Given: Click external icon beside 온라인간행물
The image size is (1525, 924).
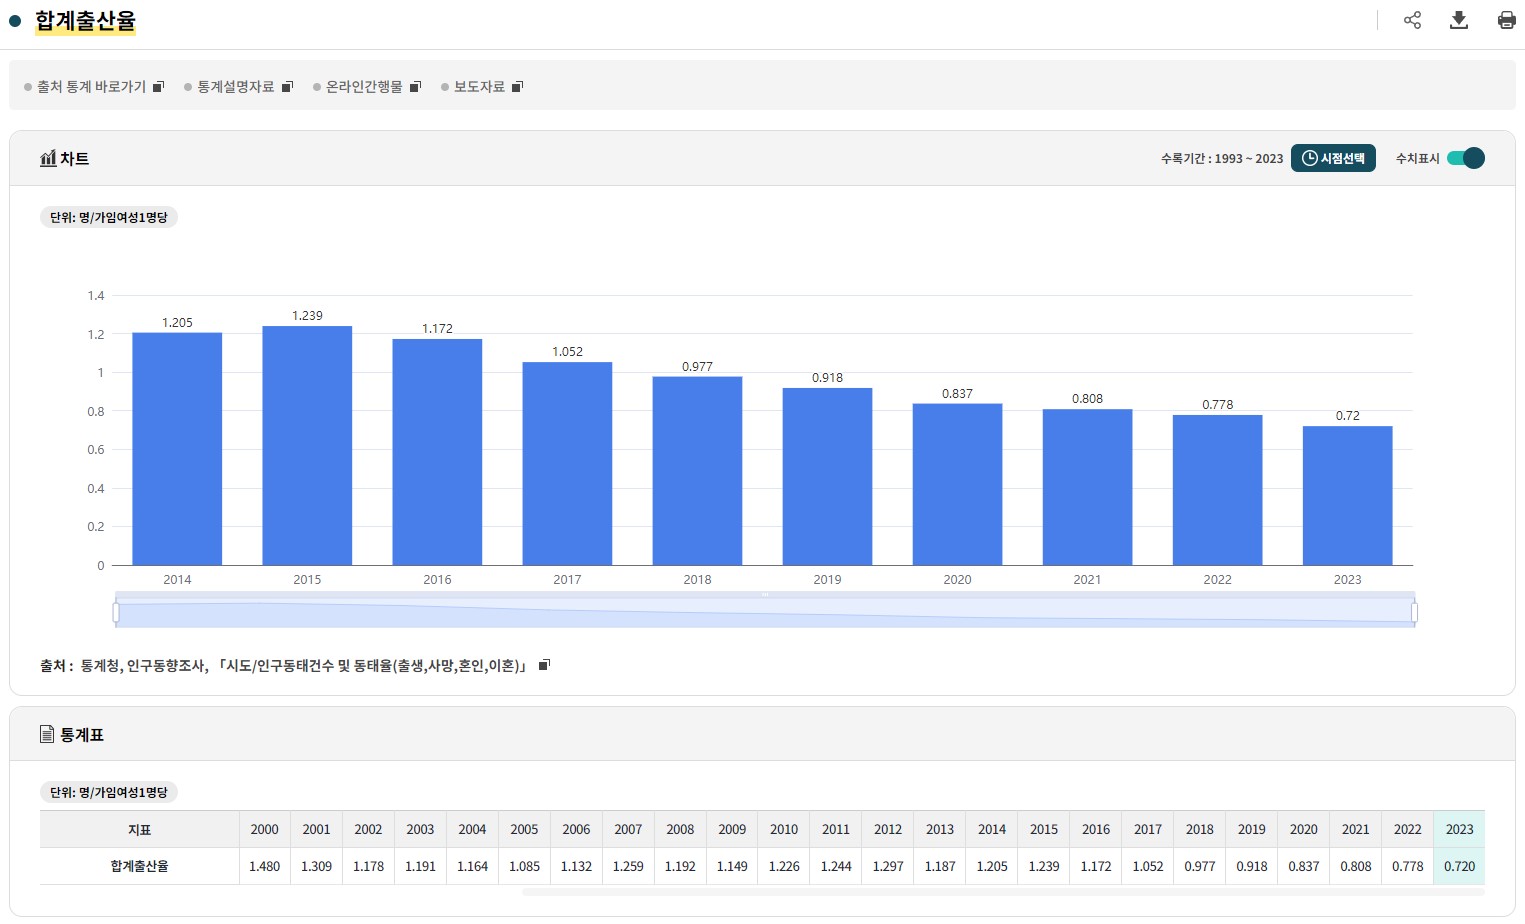Looking at the screenshot, I should click(416, 87).
